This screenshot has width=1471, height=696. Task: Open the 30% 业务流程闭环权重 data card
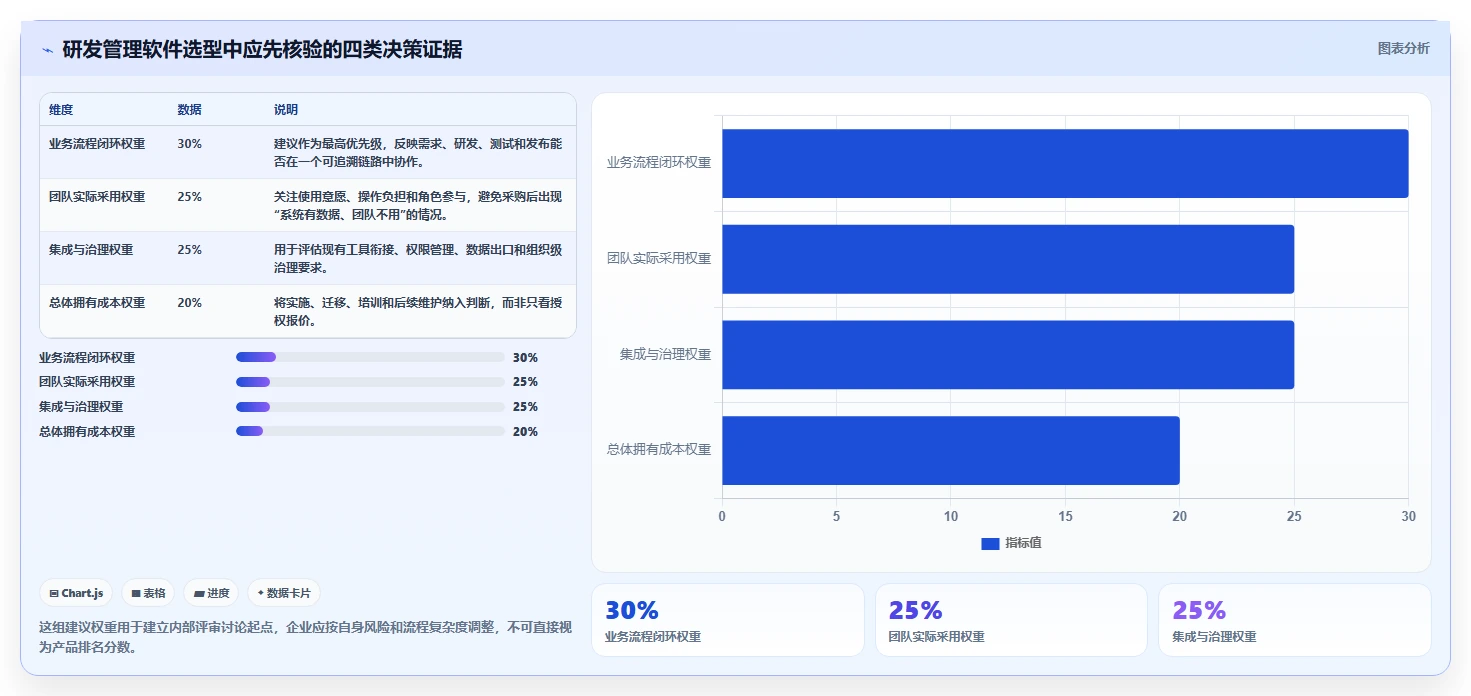[728, 620]
